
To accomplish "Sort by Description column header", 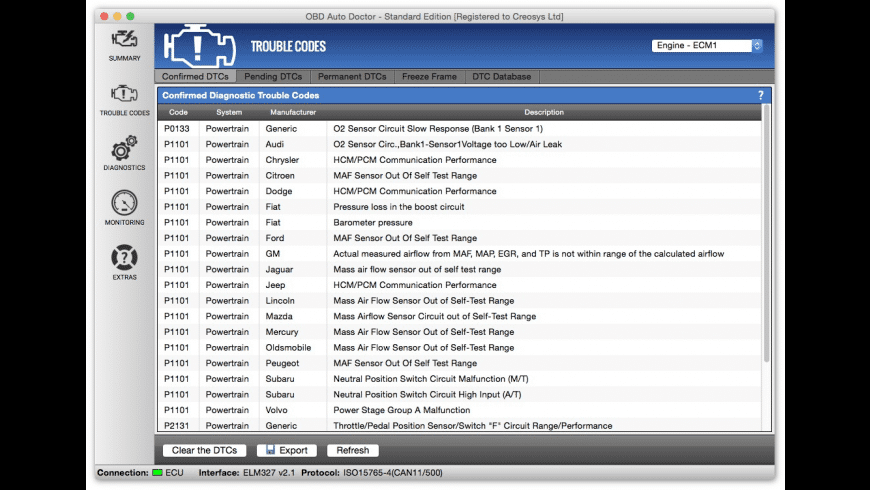I will tap(544, 112).
